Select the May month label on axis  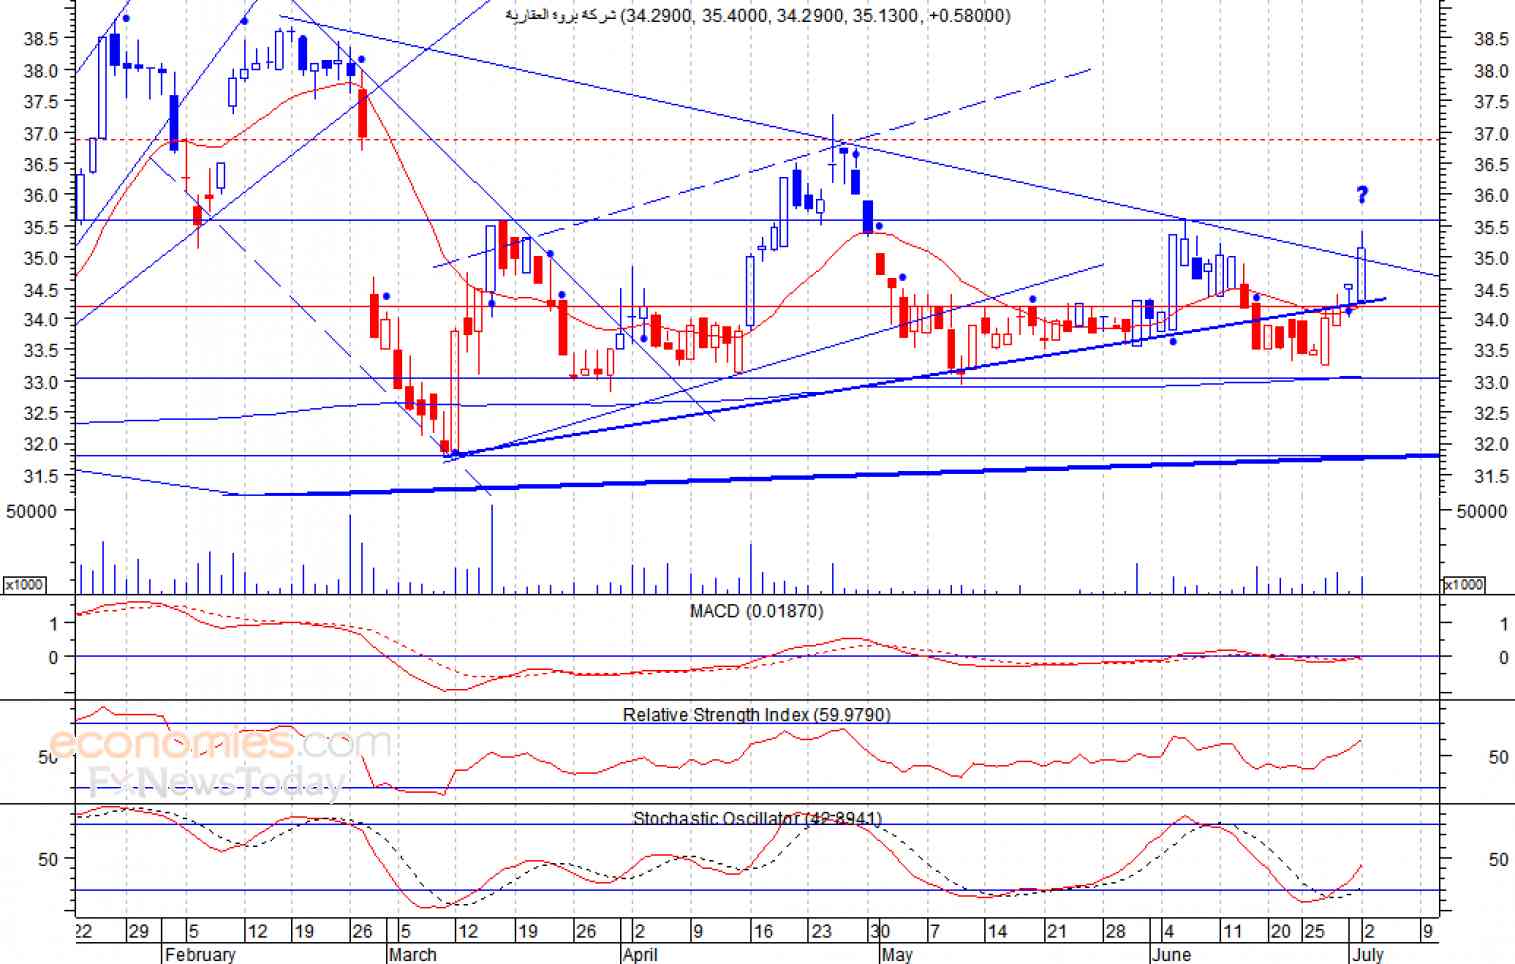pos(897,954)
